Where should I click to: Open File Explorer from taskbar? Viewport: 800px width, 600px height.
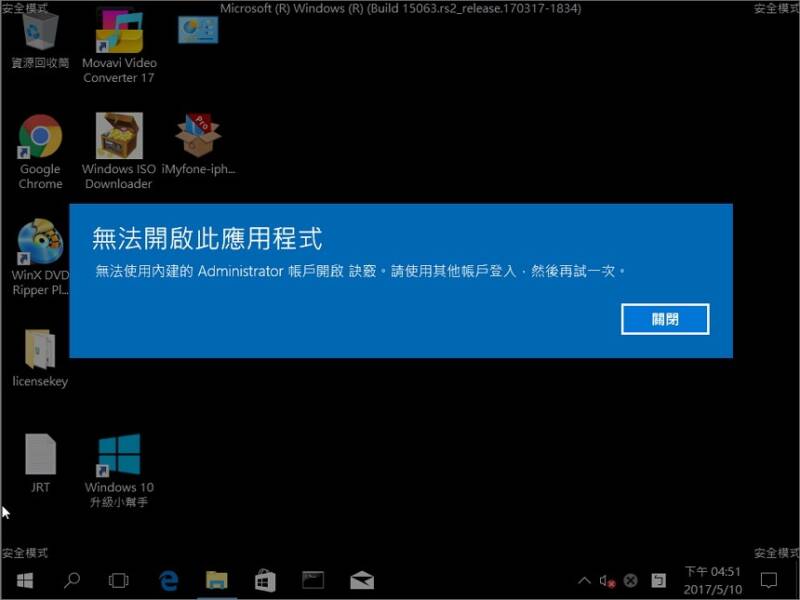217,581
